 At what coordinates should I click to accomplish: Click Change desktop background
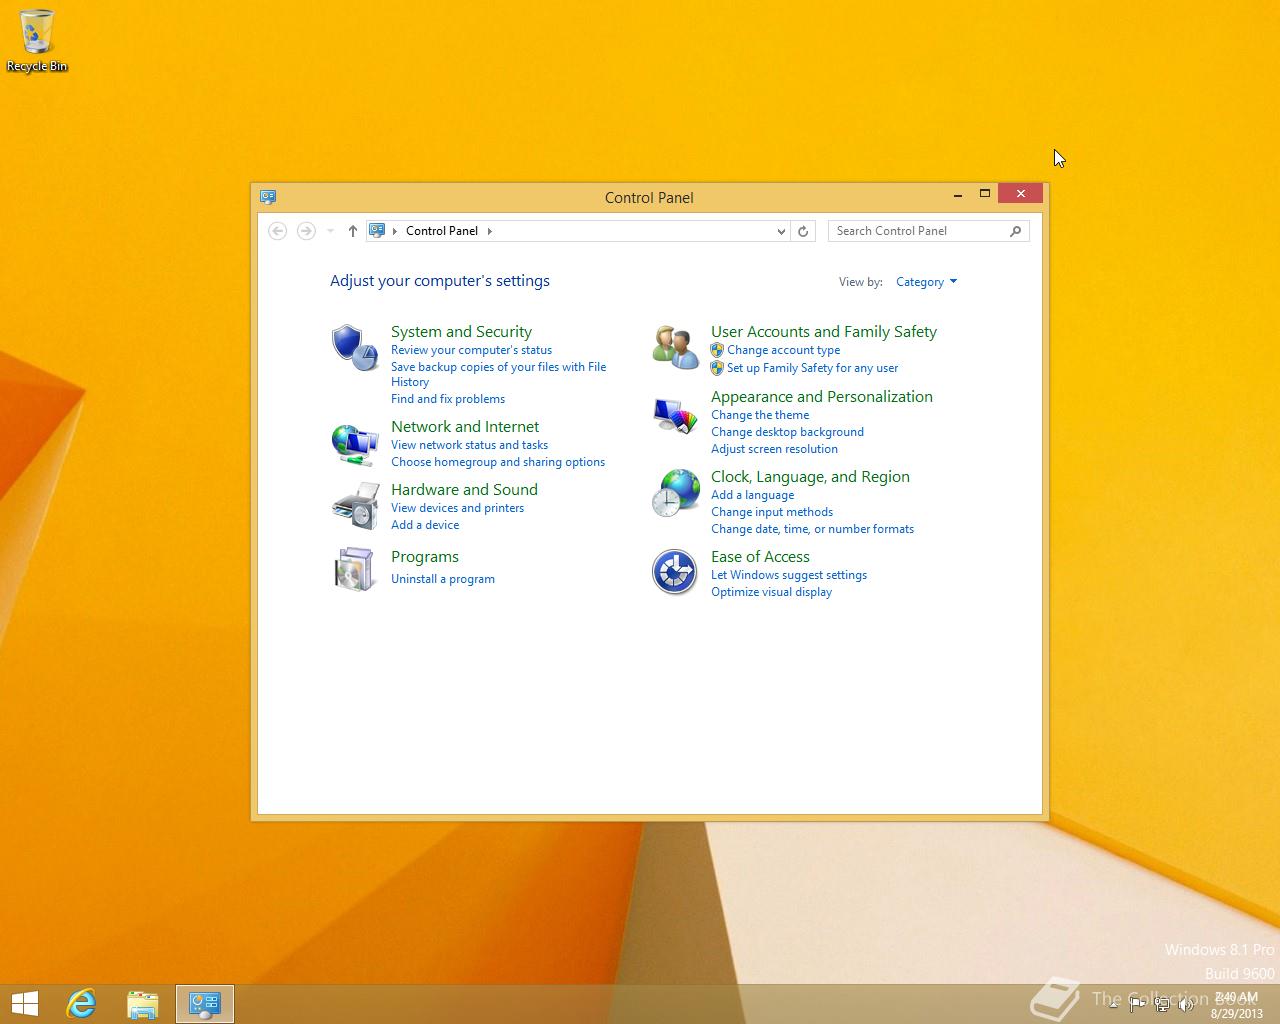[x=787, y=432]
